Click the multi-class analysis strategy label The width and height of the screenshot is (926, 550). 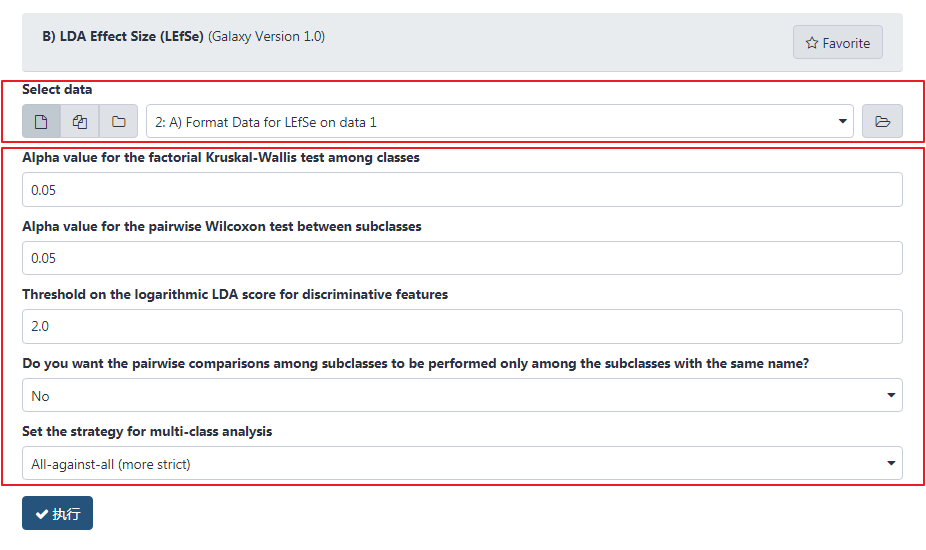tap(147, 432)
